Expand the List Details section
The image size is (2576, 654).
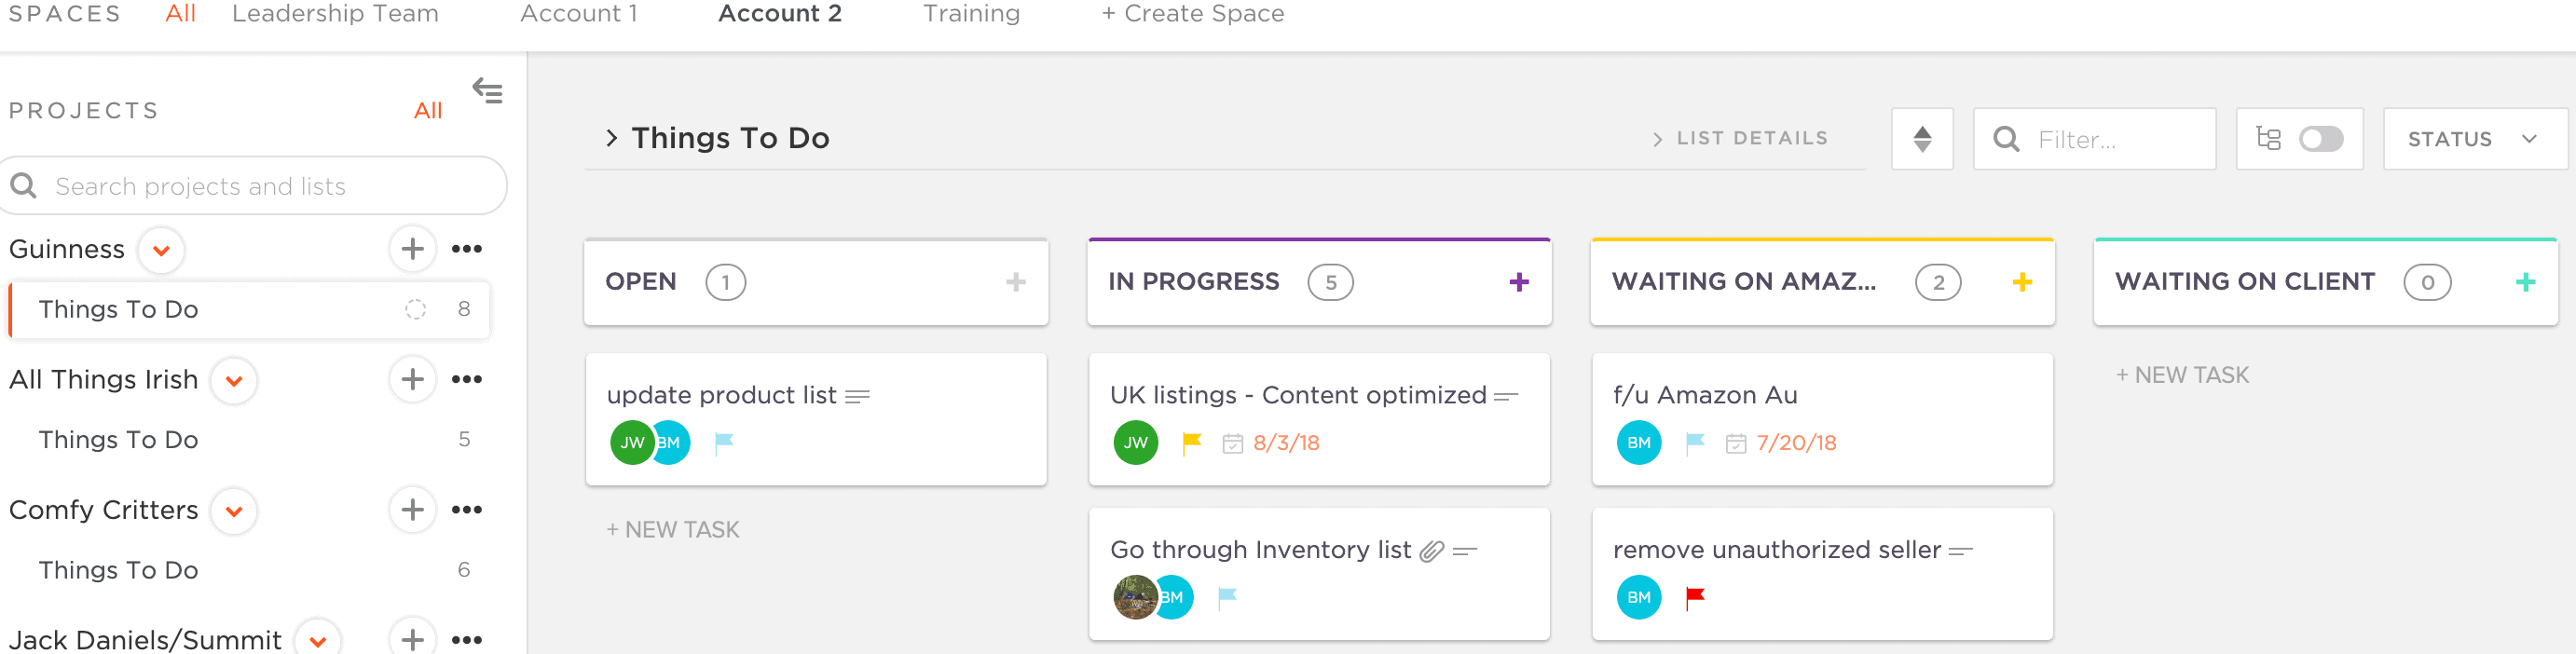click(1740, 138)
